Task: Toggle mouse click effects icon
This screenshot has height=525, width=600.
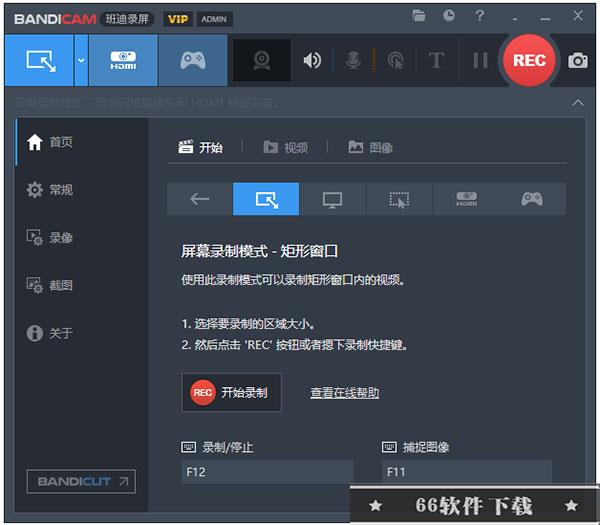Action: (396, 60)
